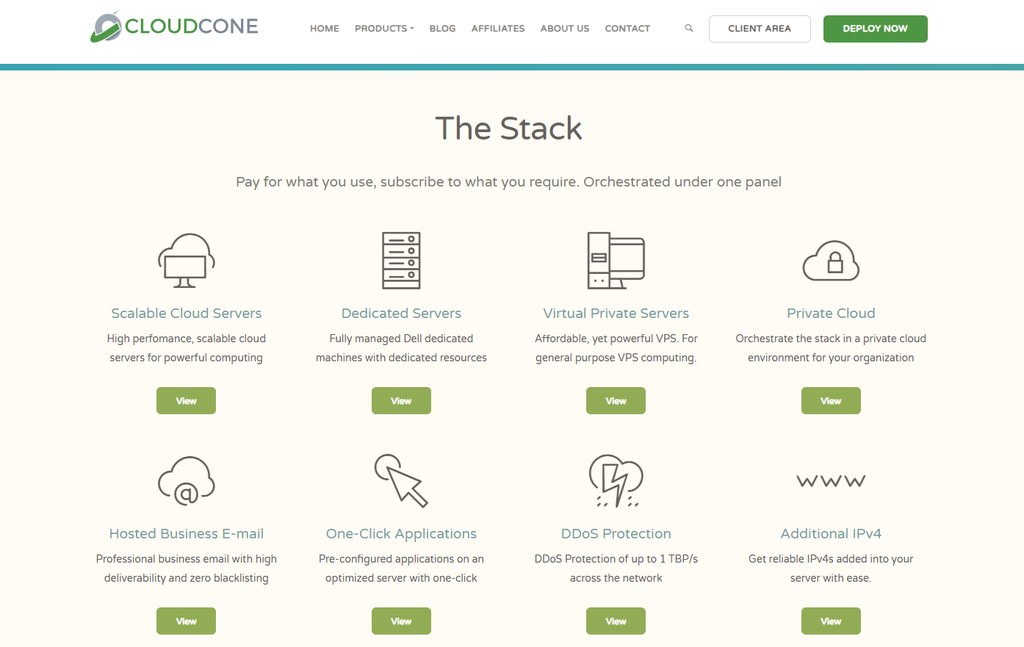Screen dimensions: 1024x647
Task: Click the green Deploy Now button
Action: tap(875, 29)
